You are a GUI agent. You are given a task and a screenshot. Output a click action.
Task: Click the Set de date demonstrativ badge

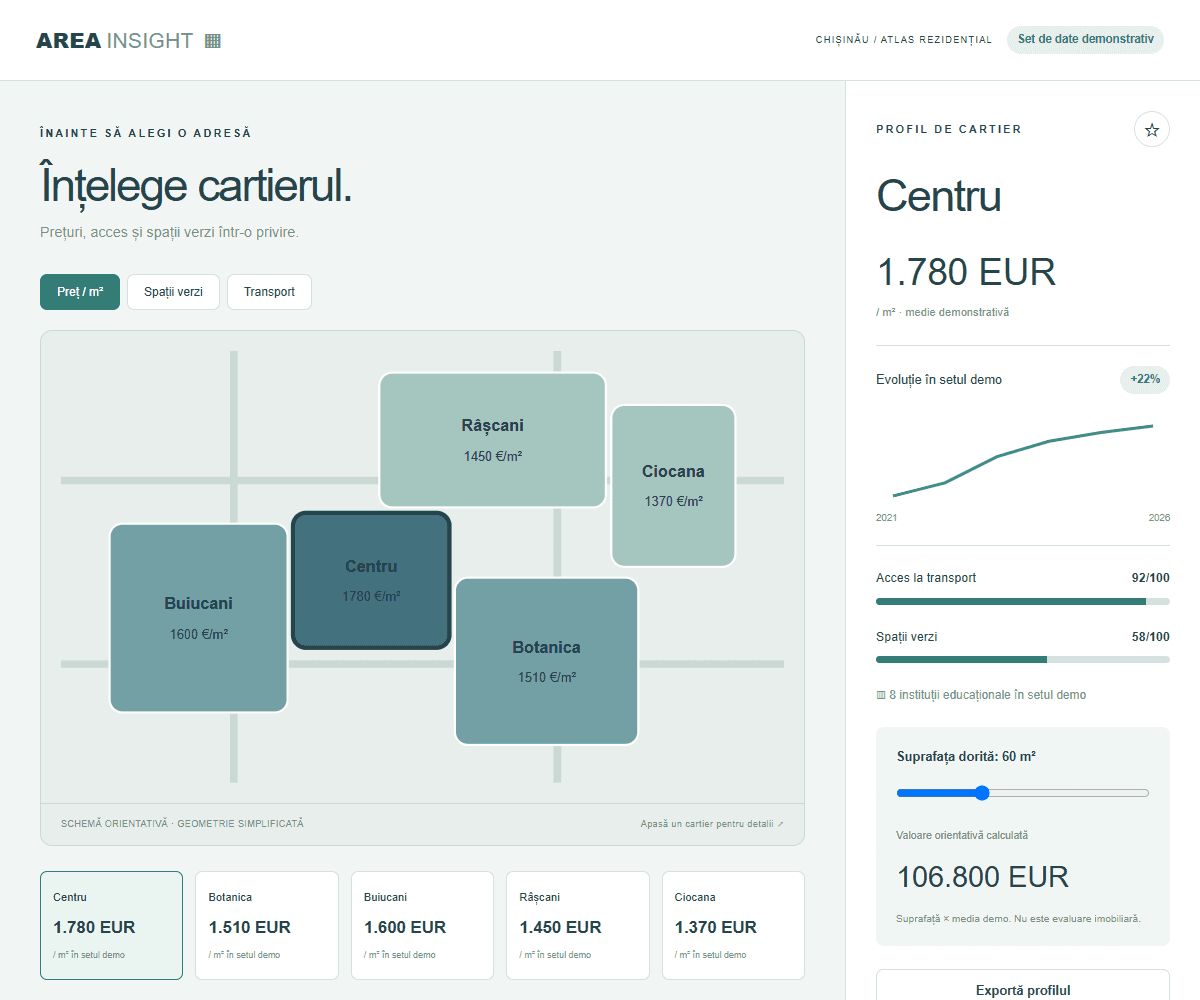(1085, 40)
